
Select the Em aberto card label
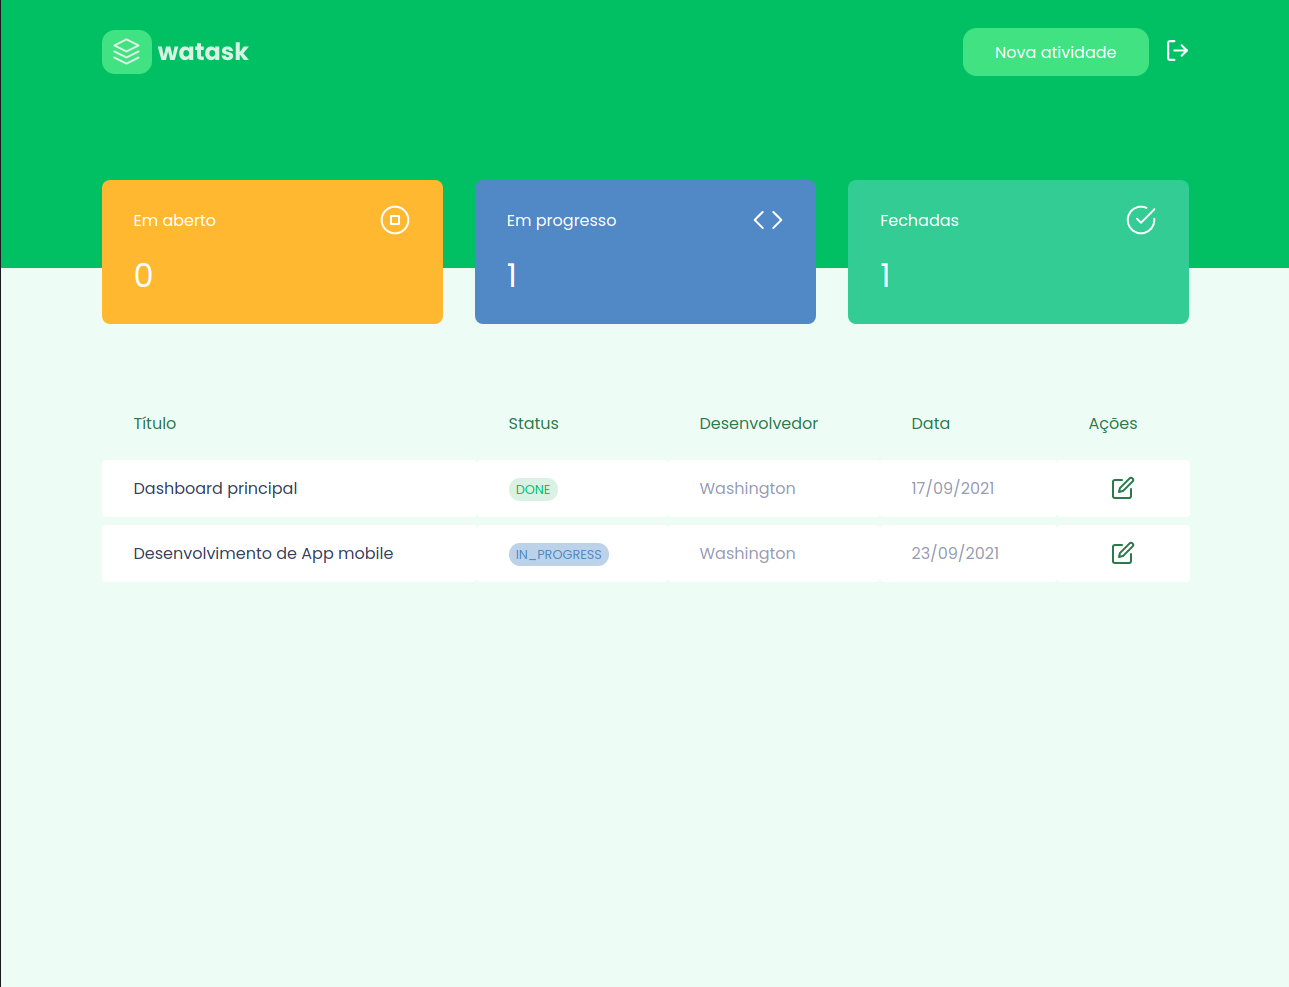coord(175,220)
